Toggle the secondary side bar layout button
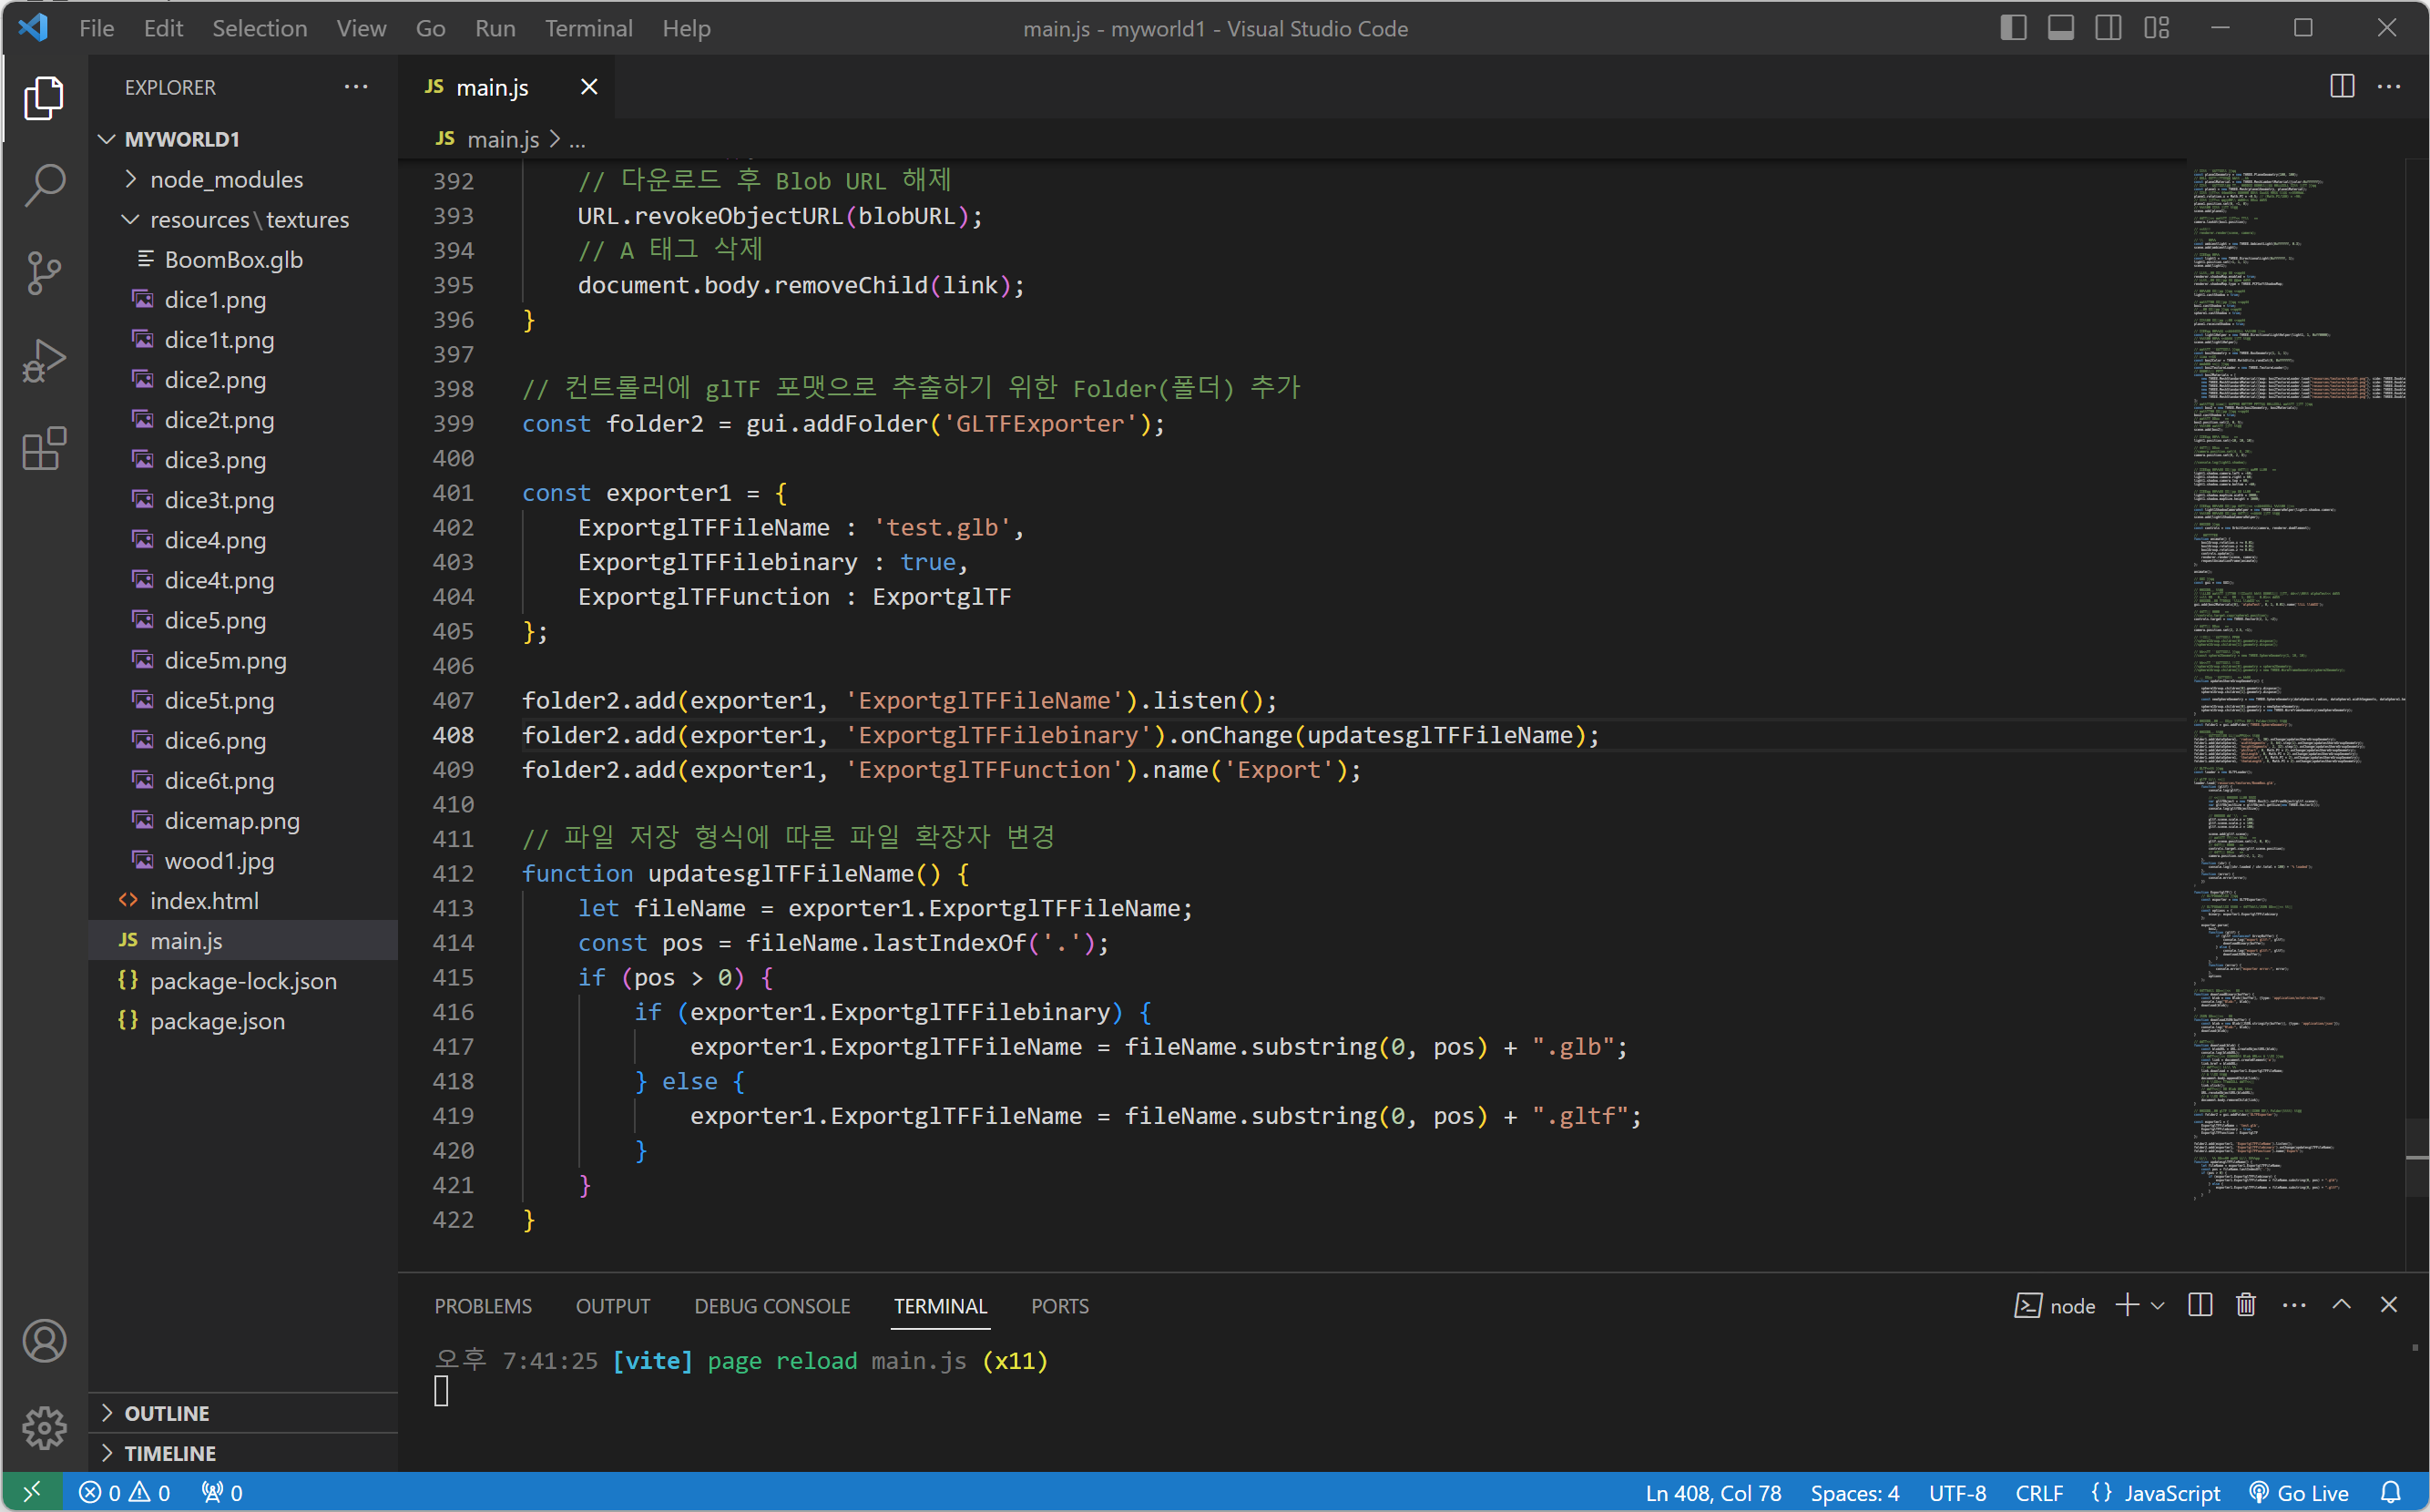Viewport: 2430px width, 1512px height. (2108, 28)
